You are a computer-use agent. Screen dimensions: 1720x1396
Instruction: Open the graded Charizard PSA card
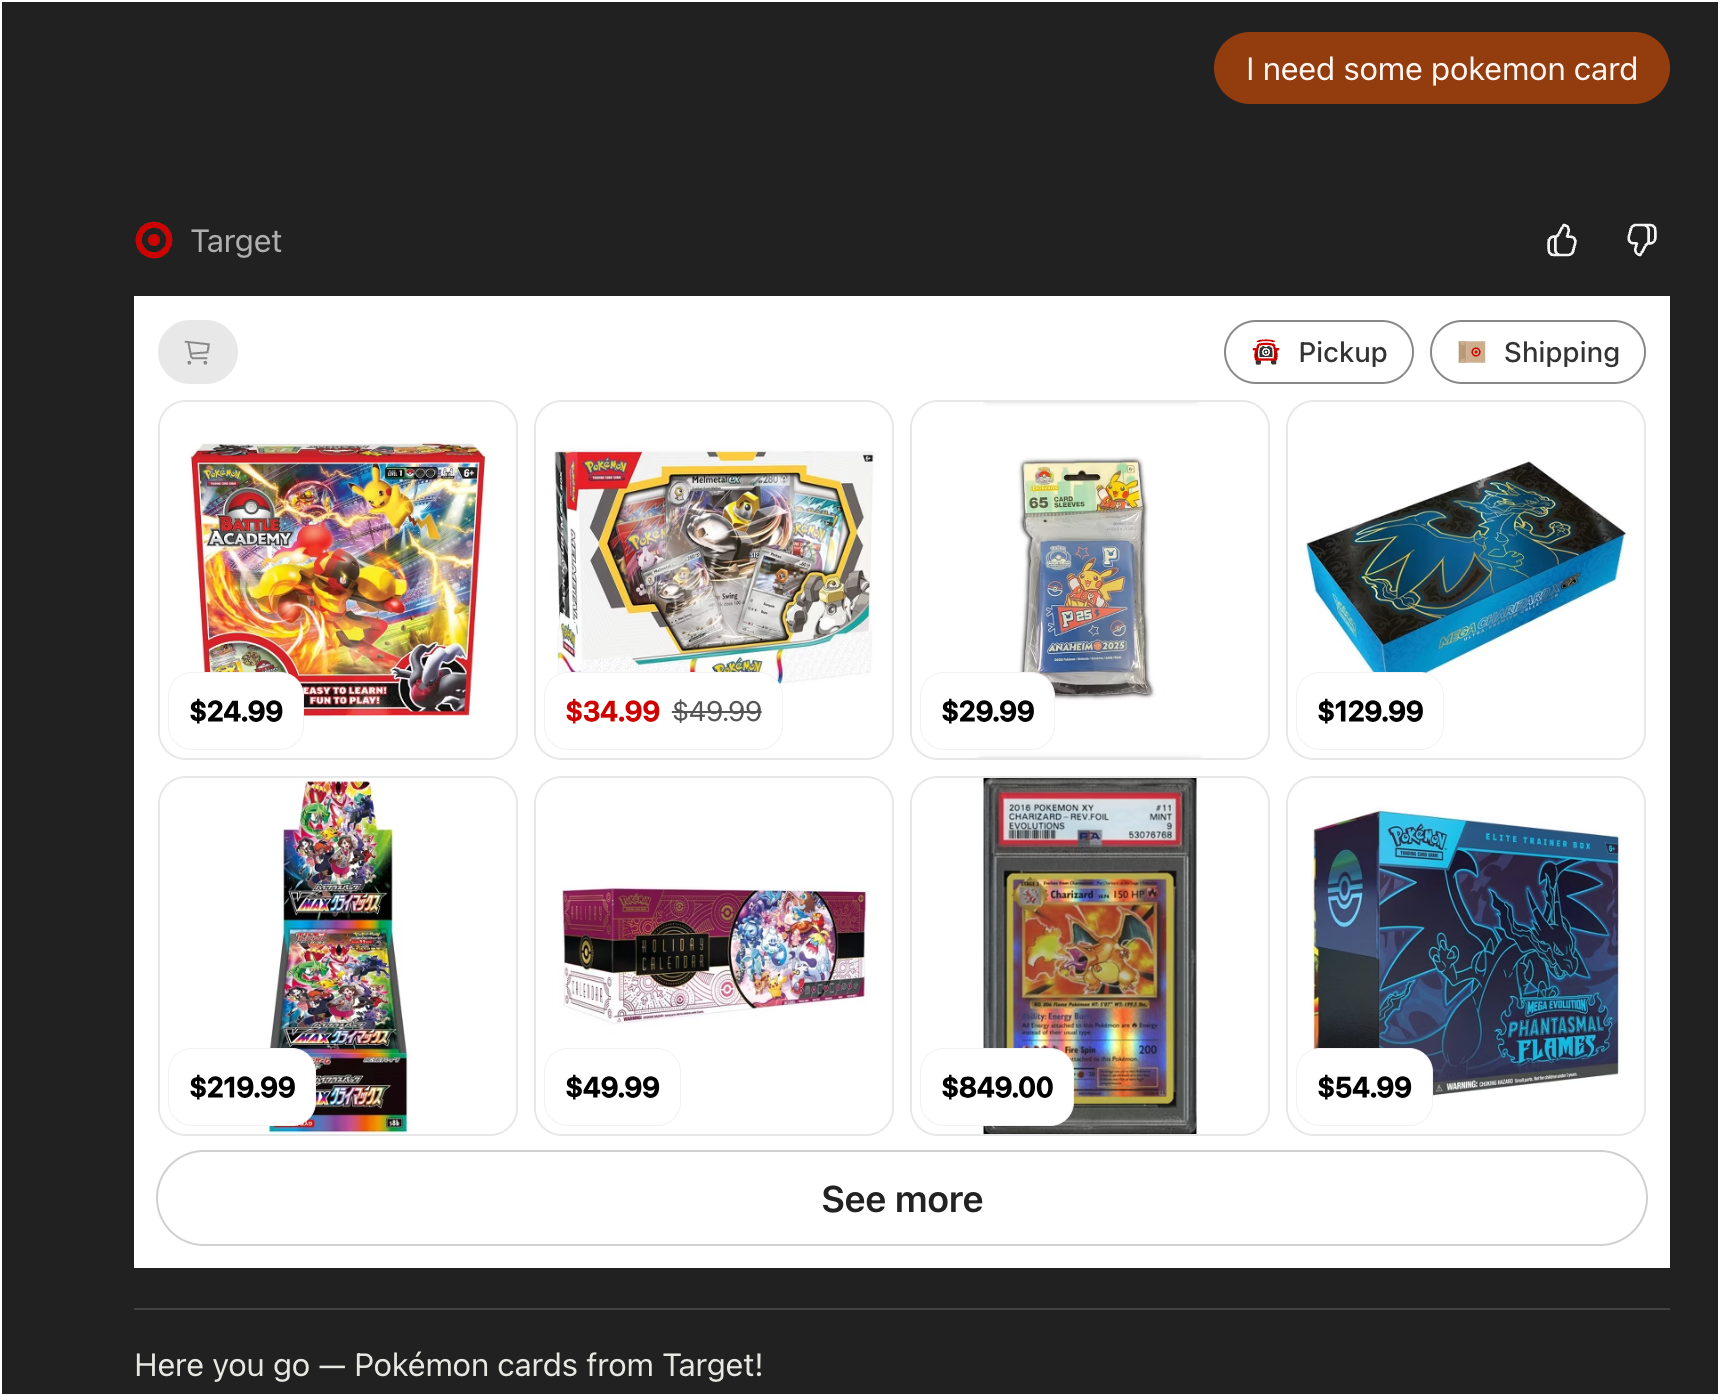(1090, 956)
